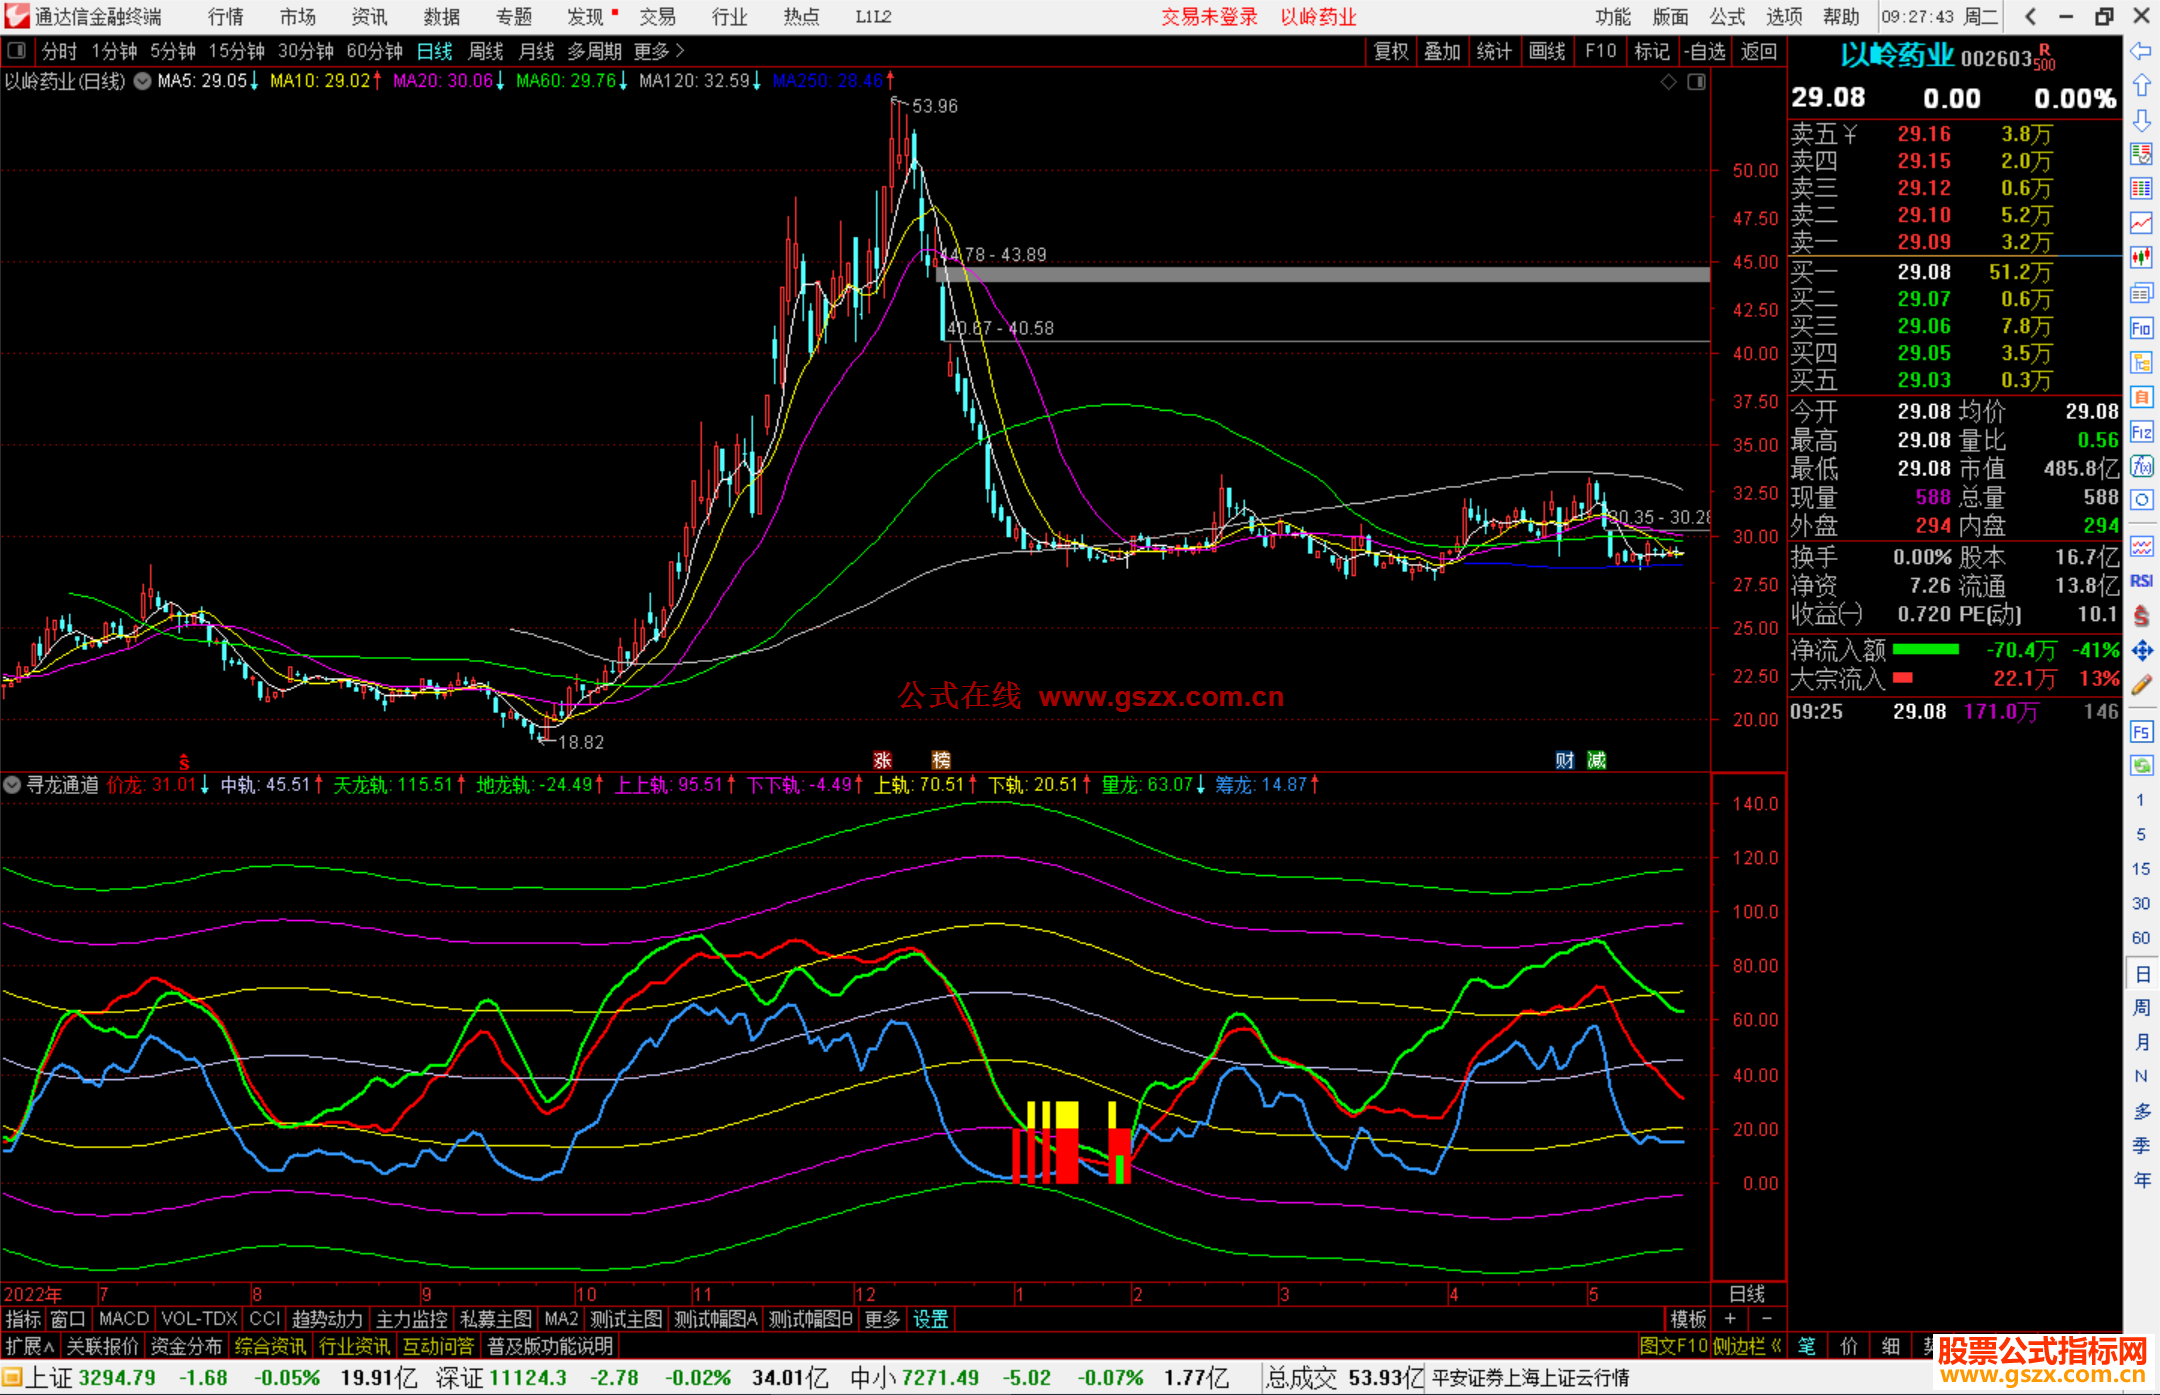Click the four-way move arrows icon
2160x1395 pixels.
2141,651
